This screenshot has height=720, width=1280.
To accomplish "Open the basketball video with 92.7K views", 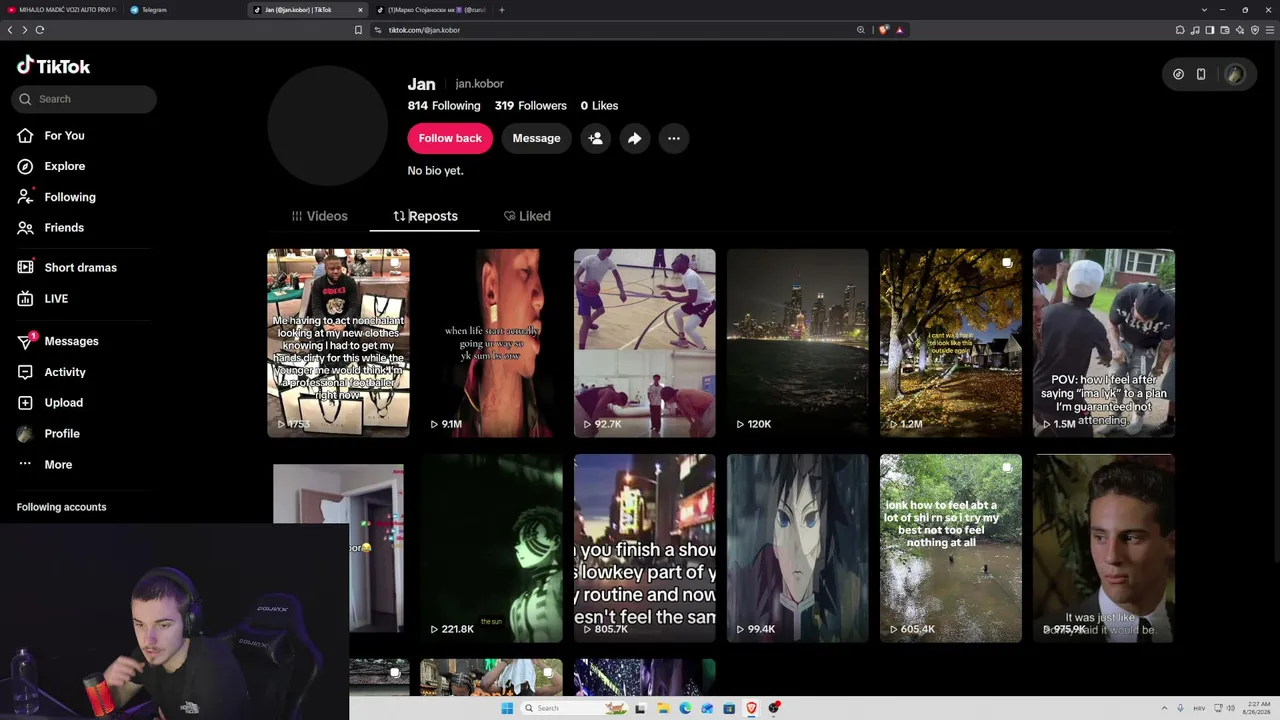I will [644, 343].
